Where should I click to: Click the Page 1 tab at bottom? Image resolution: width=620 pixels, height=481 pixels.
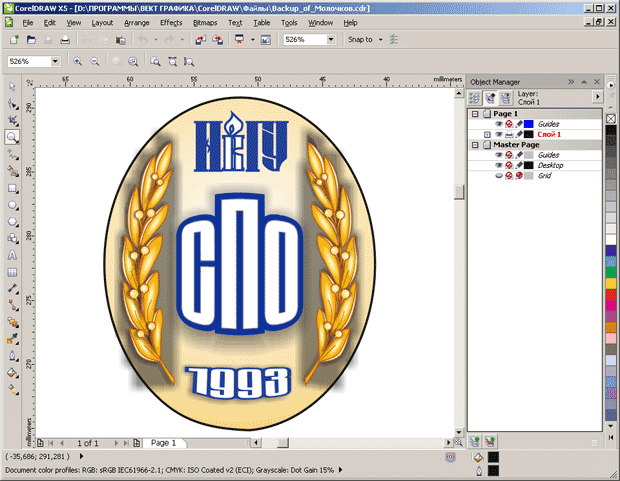coord(162,442)
